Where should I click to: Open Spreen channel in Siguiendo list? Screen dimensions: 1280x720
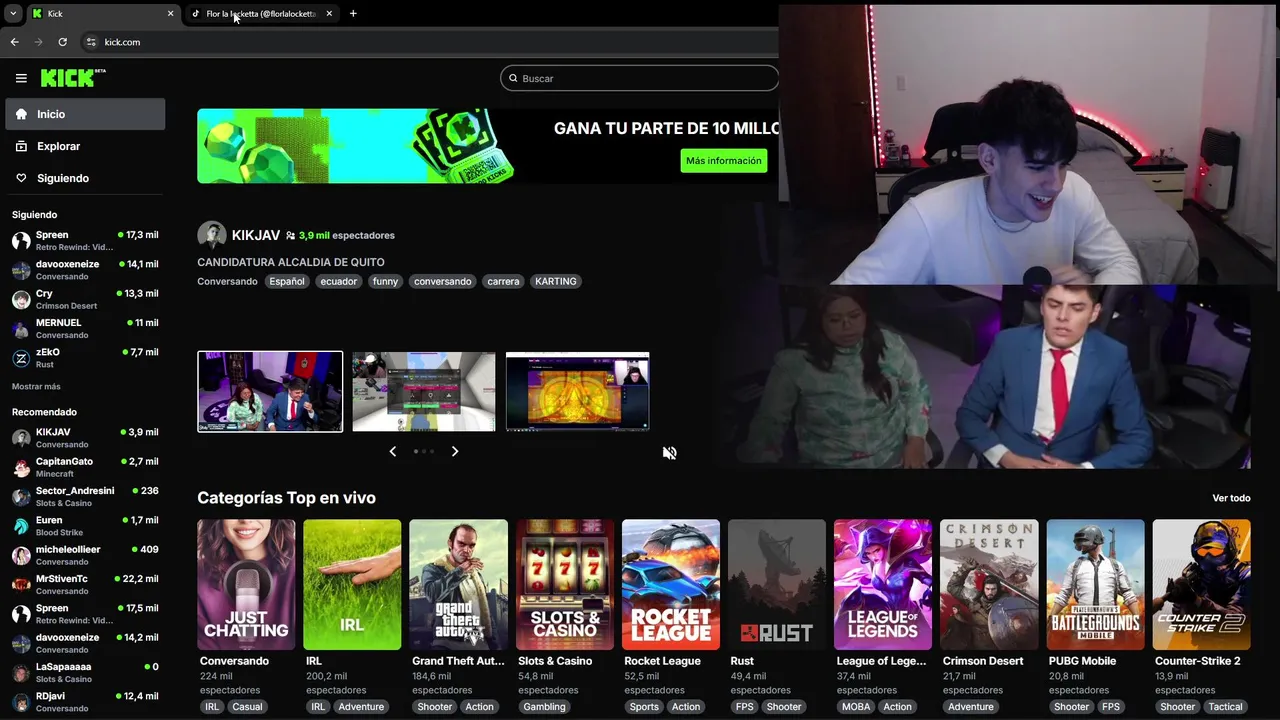tap(85, 241)
